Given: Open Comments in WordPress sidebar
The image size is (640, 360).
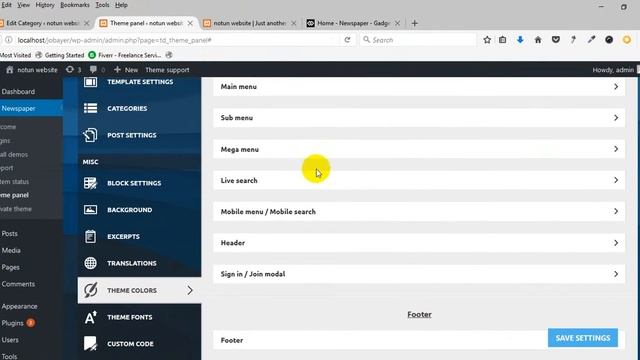Looking at the screenshot, I should point(18,284).
